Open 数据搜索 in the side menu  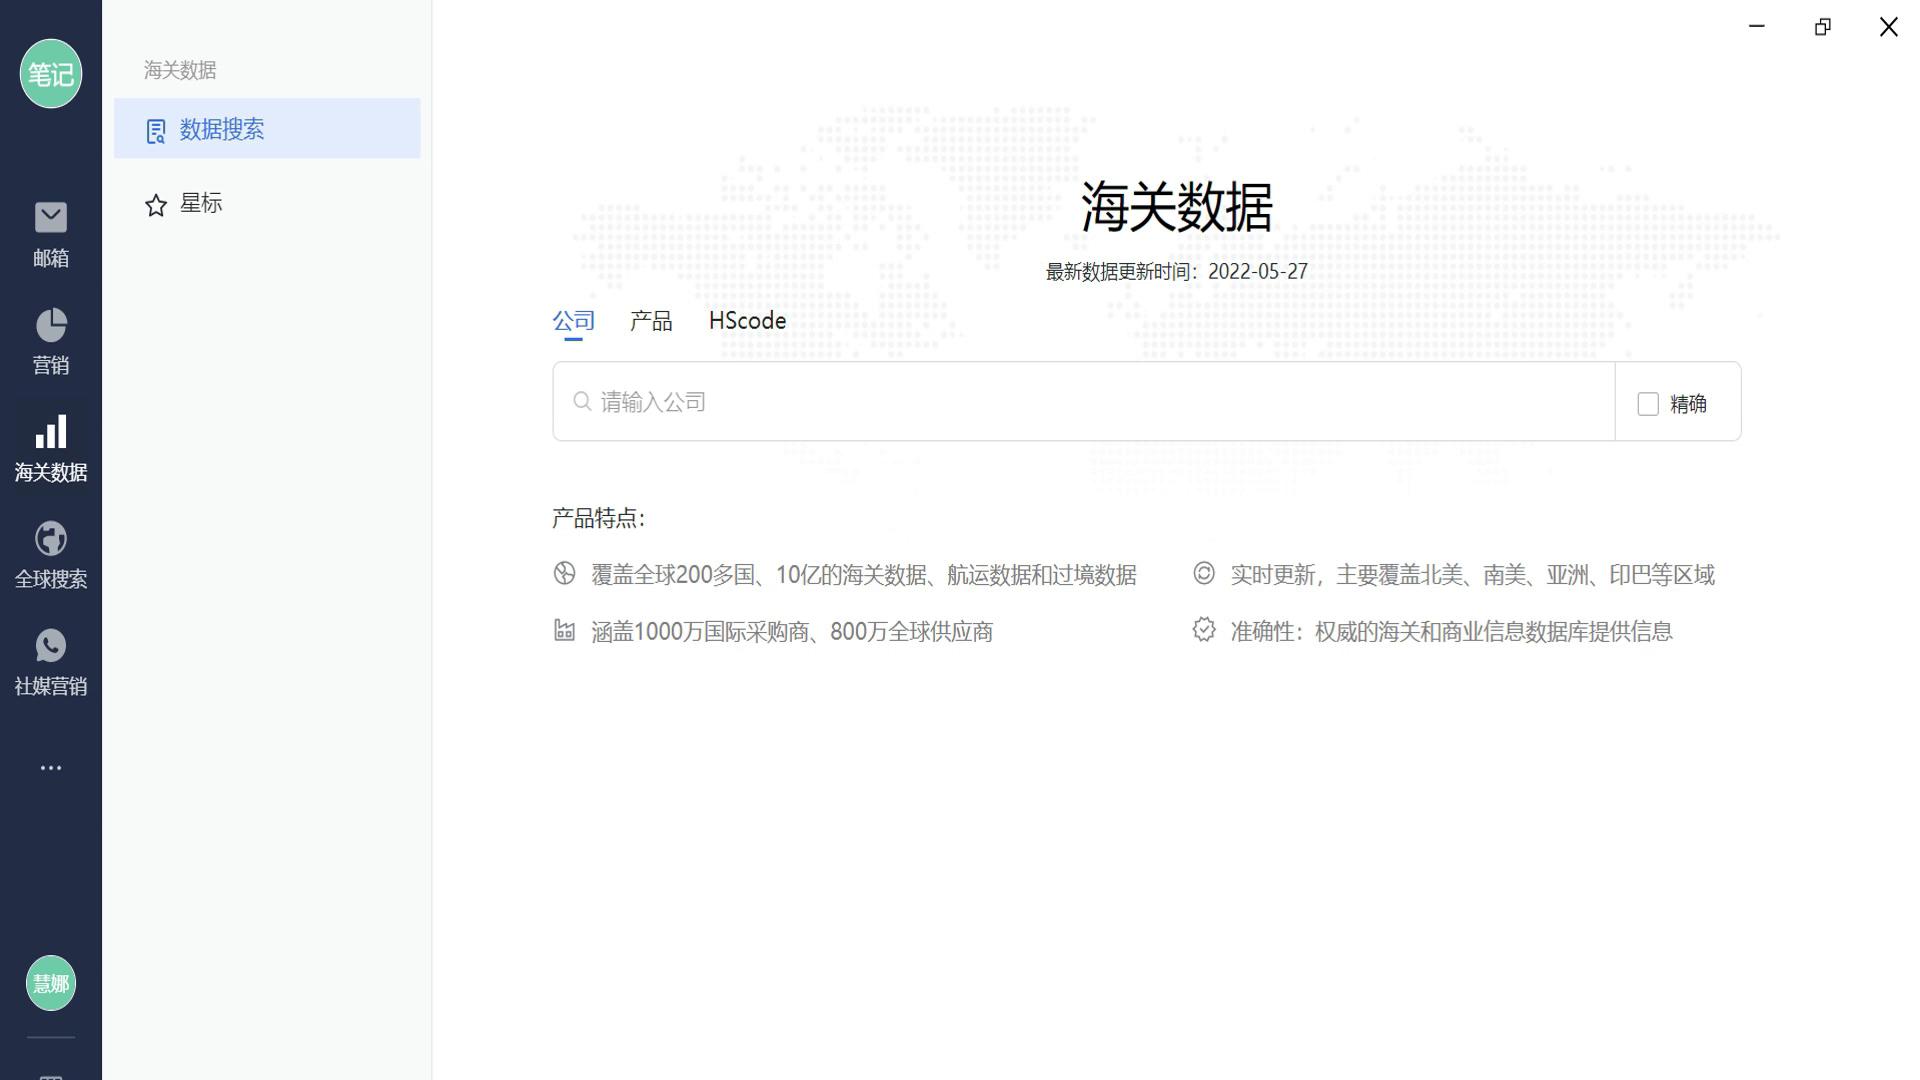click(222, 130)
